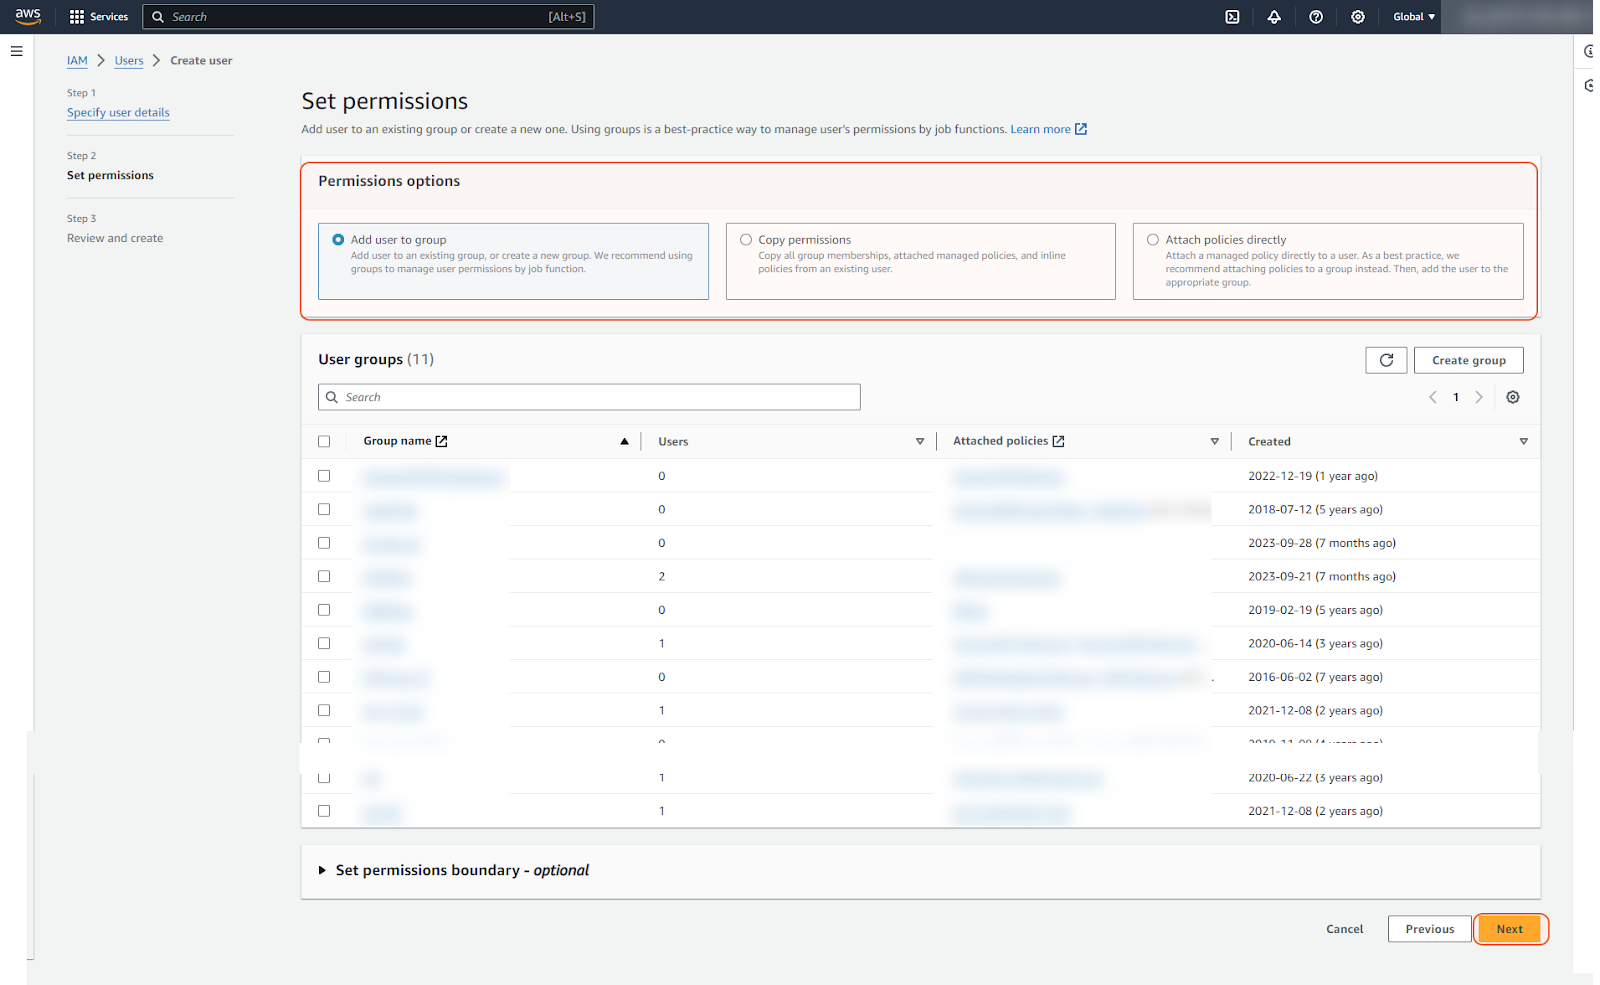Toggle the hamburger side navigation menu
Image resolution: width=1600 pixels, height=985 pixels.
16,51
